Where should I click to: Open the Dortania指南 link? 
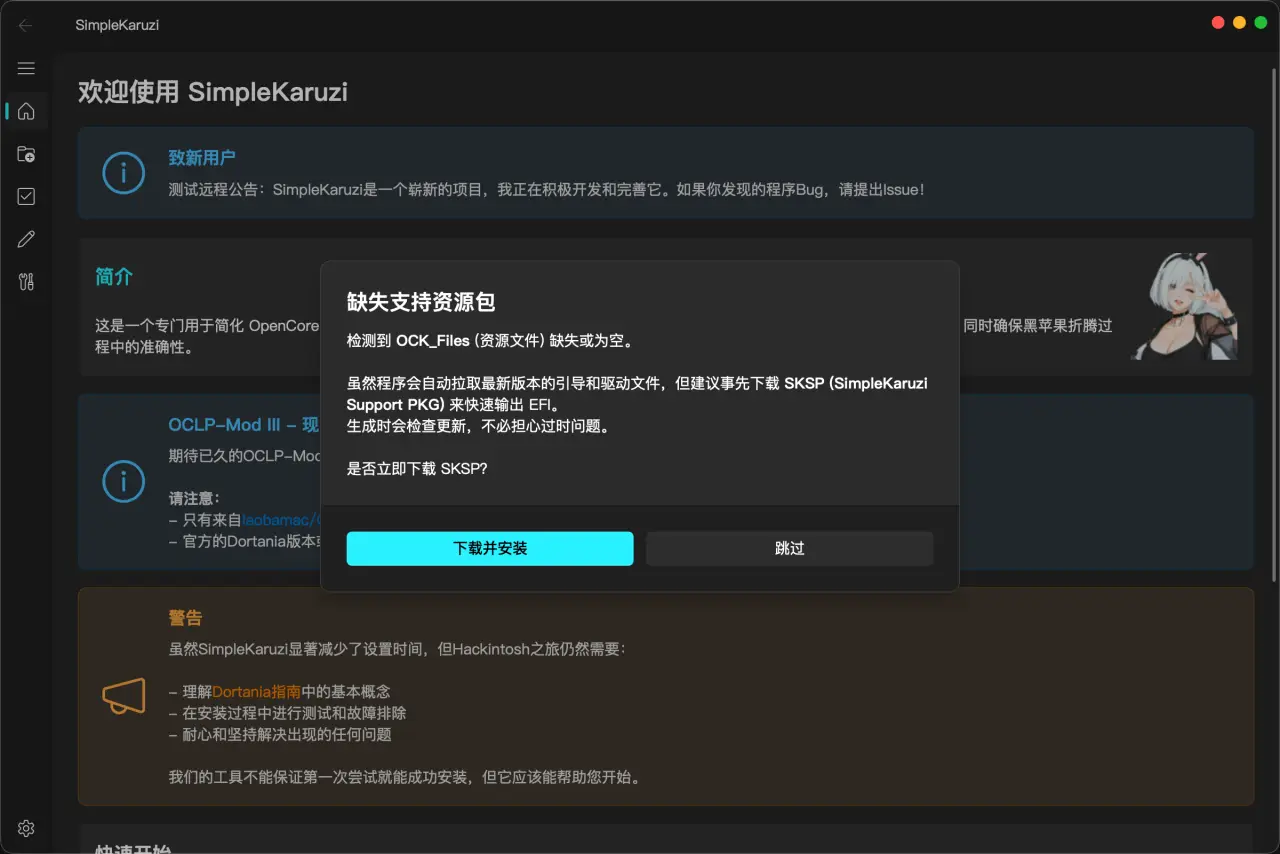tap(257, 691)
